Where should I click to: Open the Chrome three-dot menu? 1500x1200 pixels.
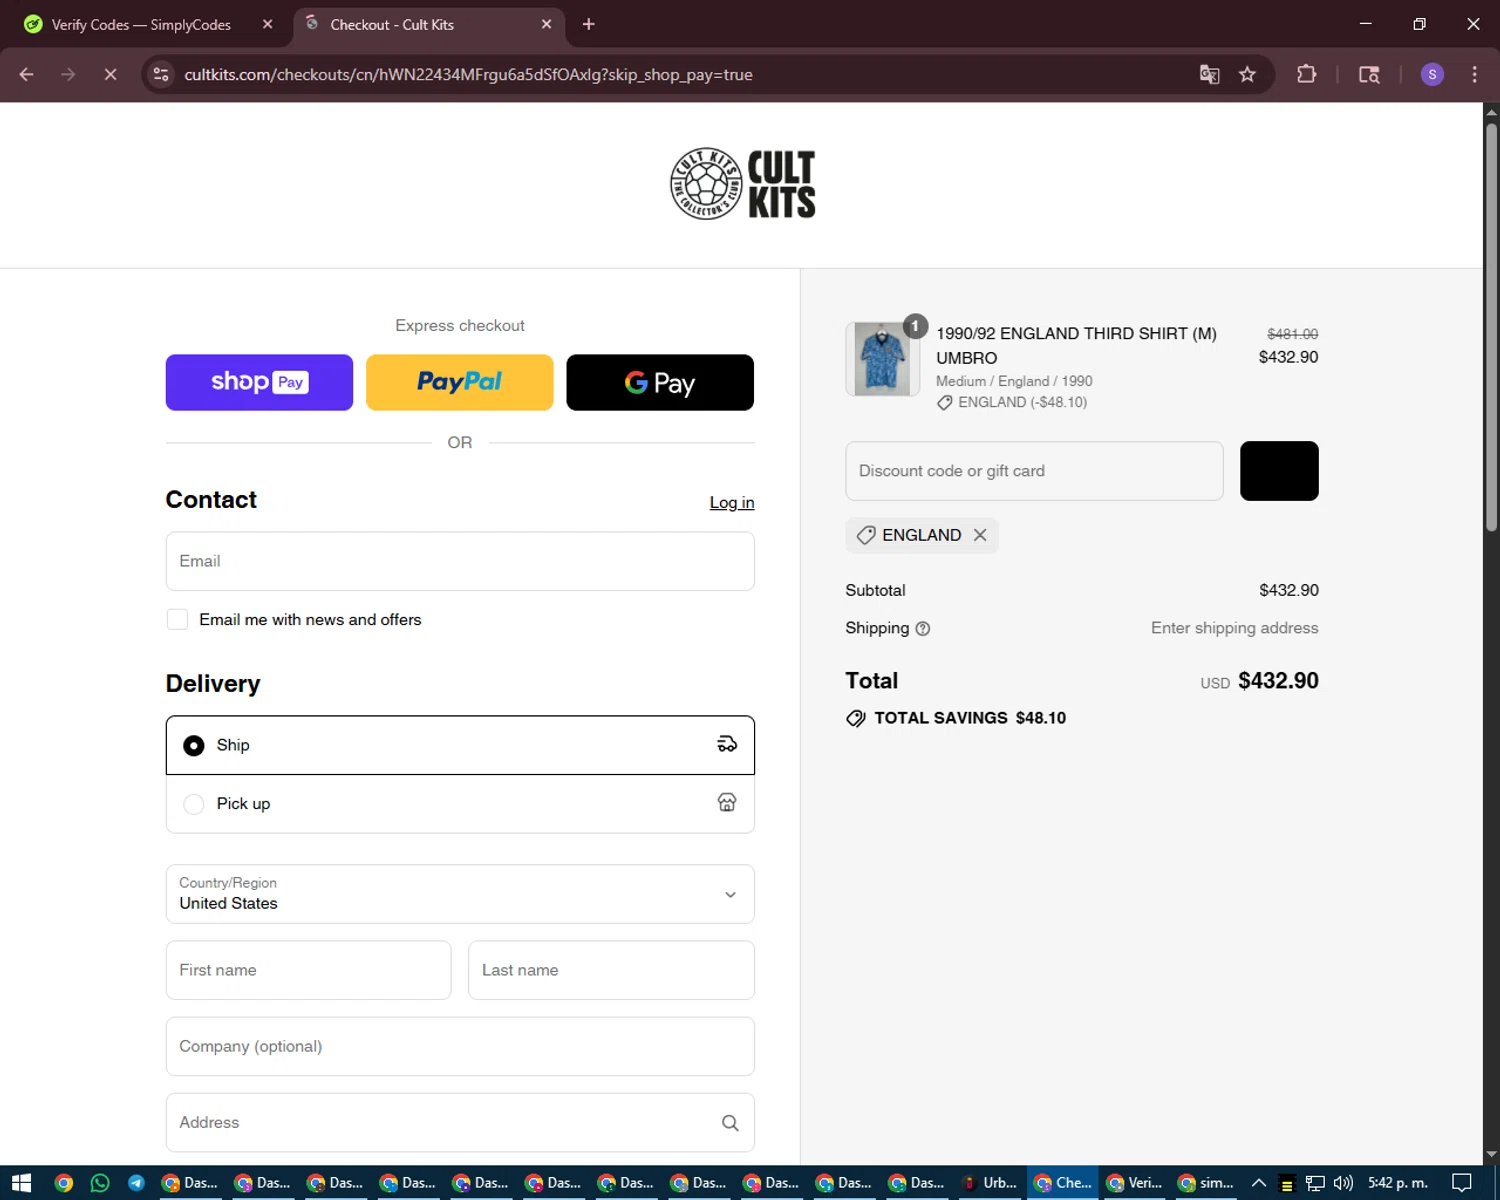[1474, 74]
